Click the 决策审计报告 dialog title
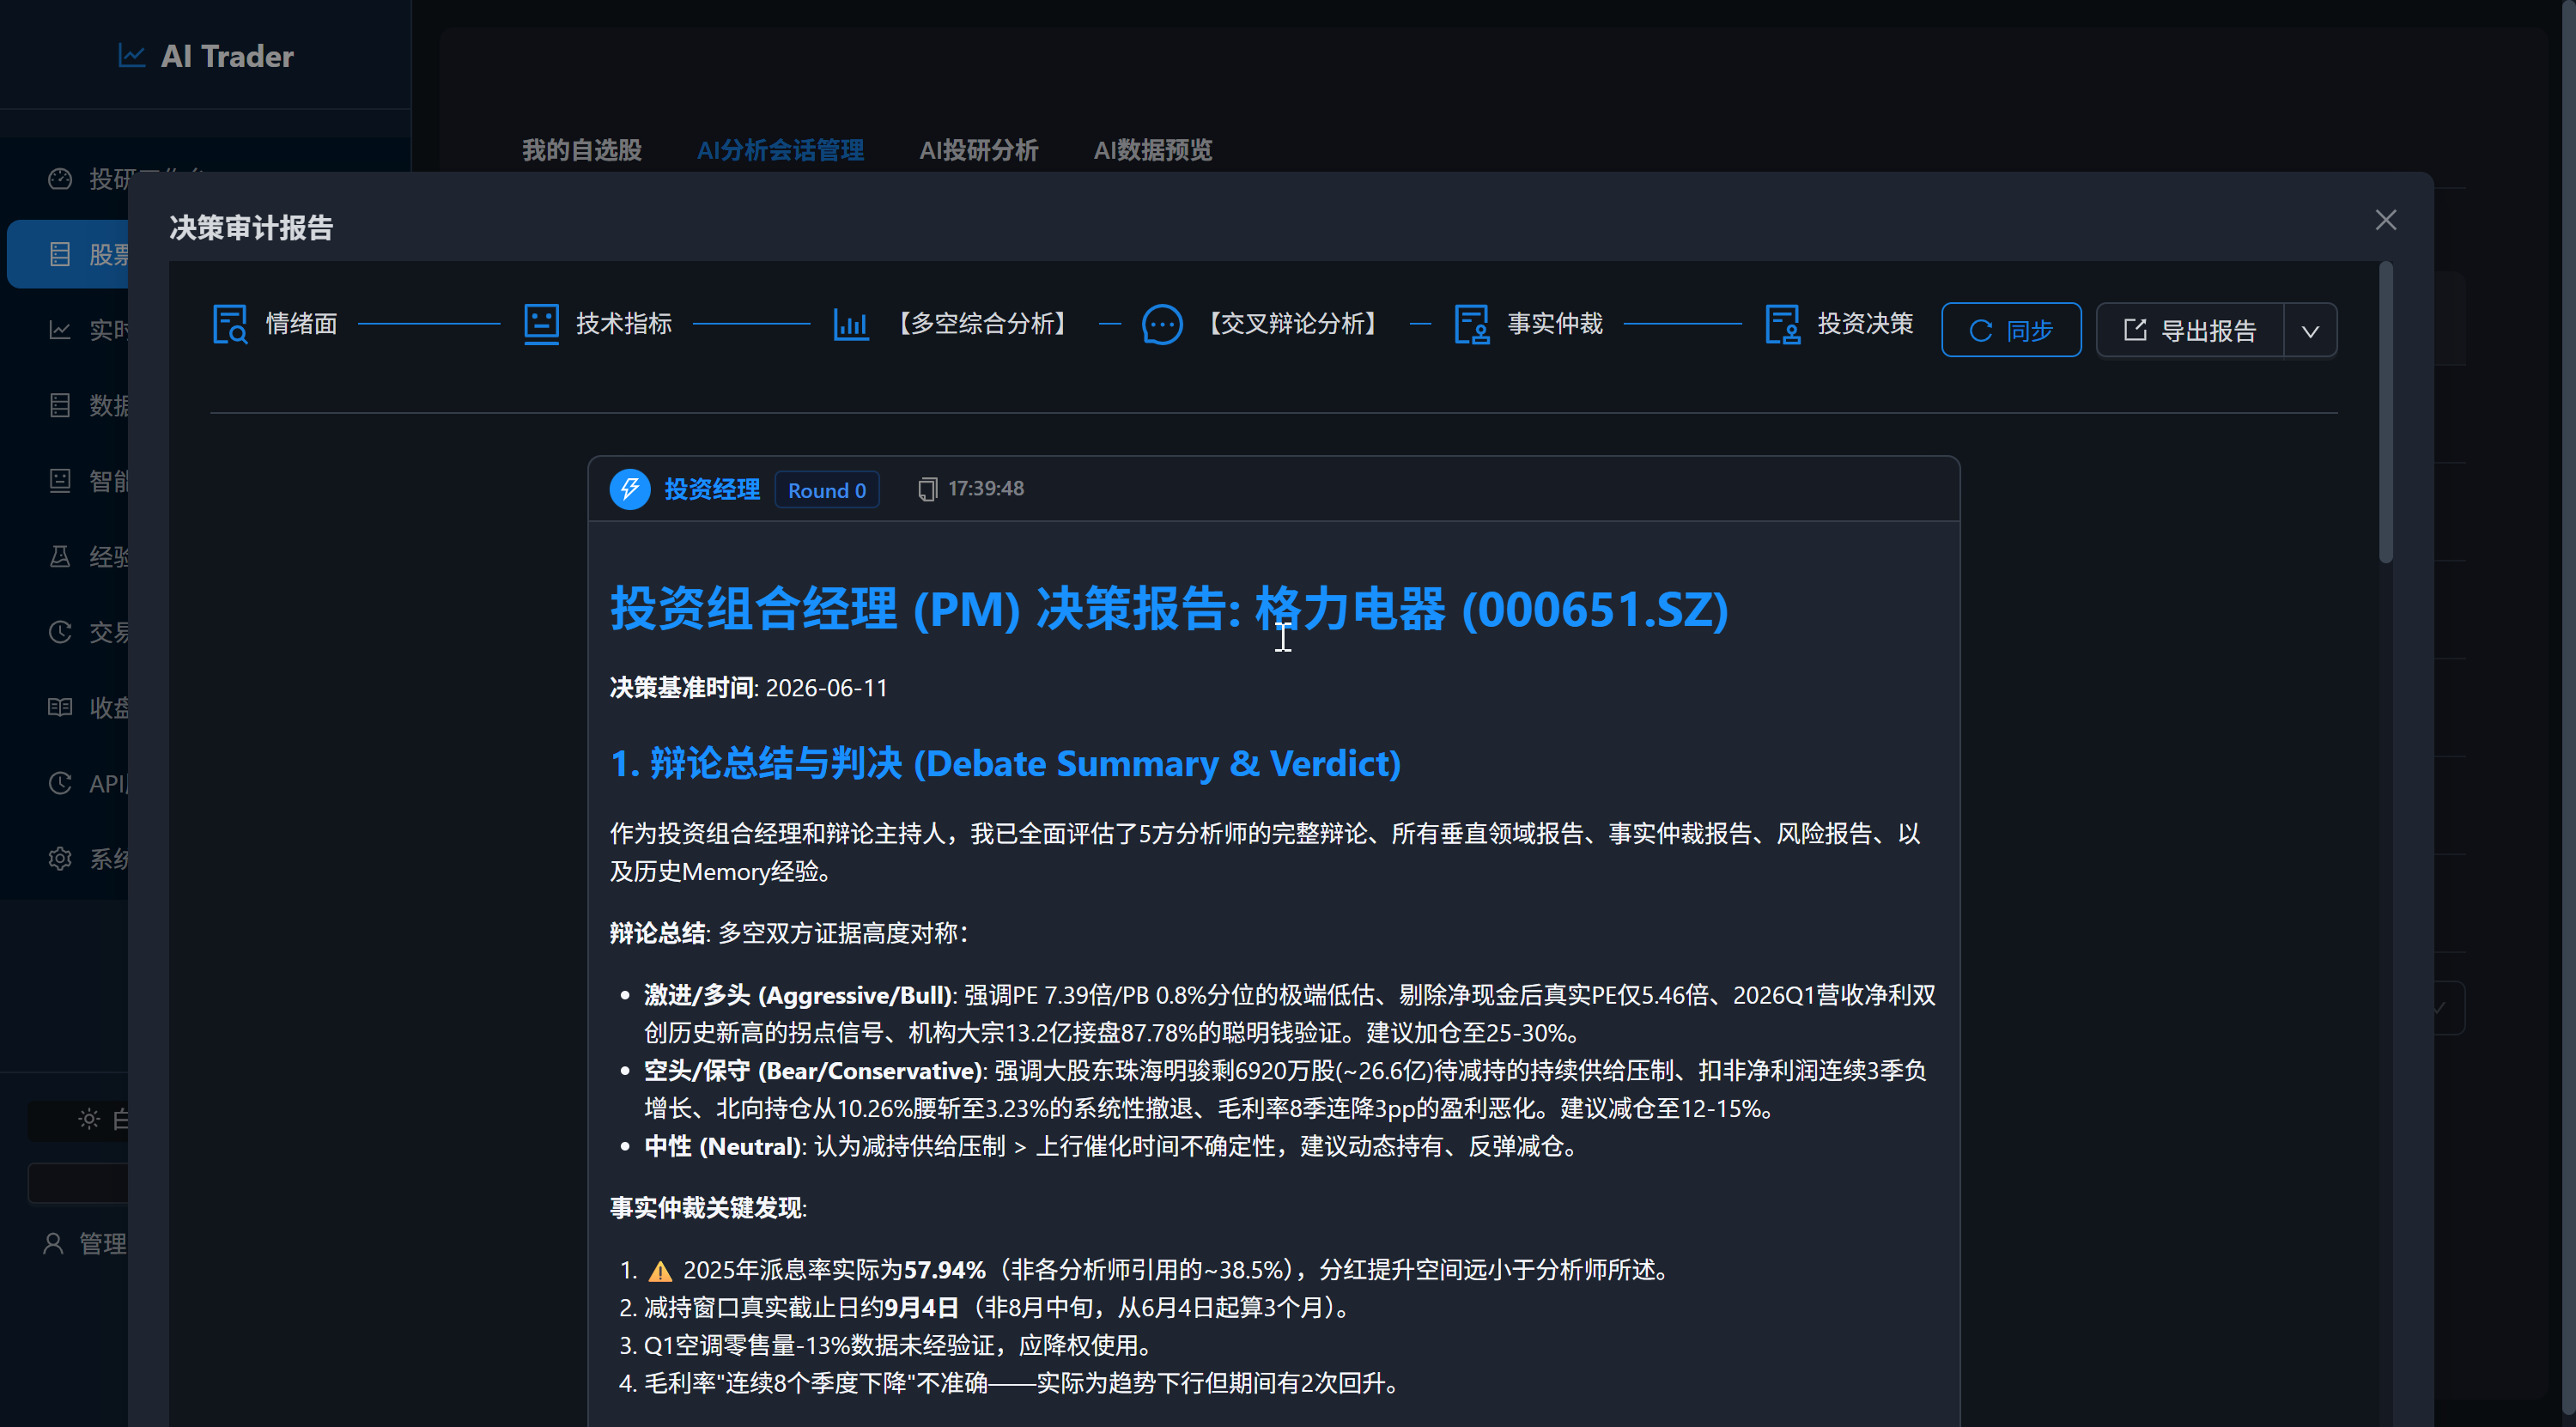Screen dimensions: 2576x1427 point(251,228)
